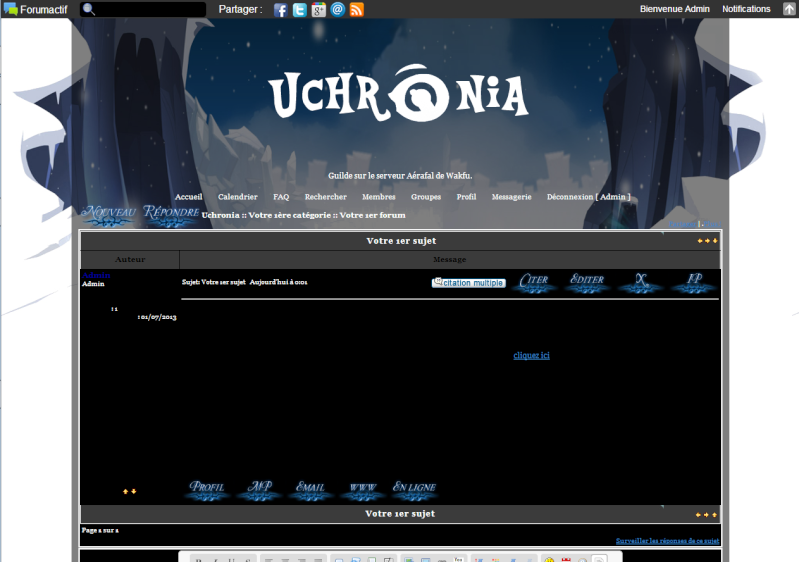Click the Forumactif logo icon
This screenshot has height=562, width=799.
10,9
